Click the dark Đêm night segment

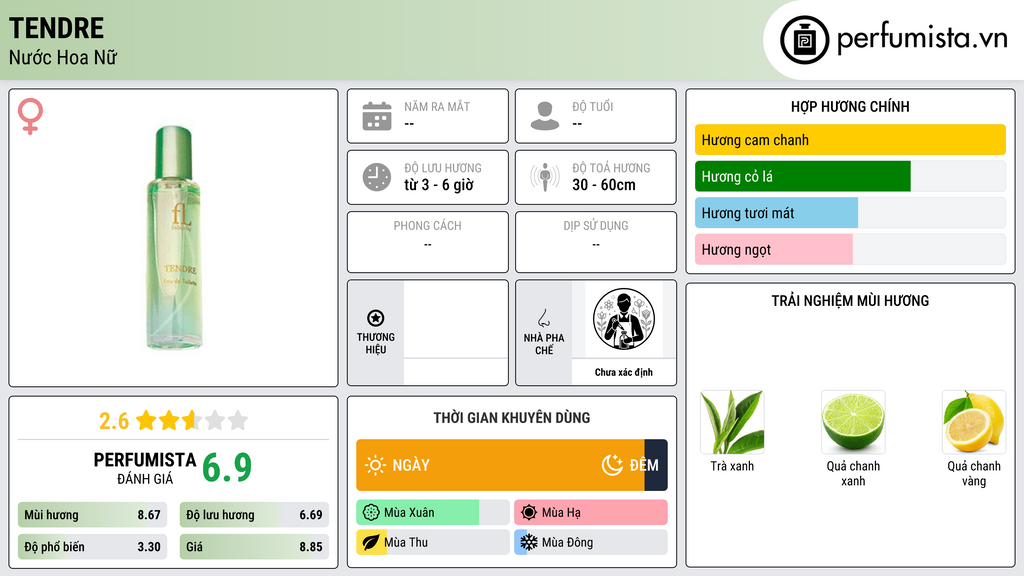(656, 465)
